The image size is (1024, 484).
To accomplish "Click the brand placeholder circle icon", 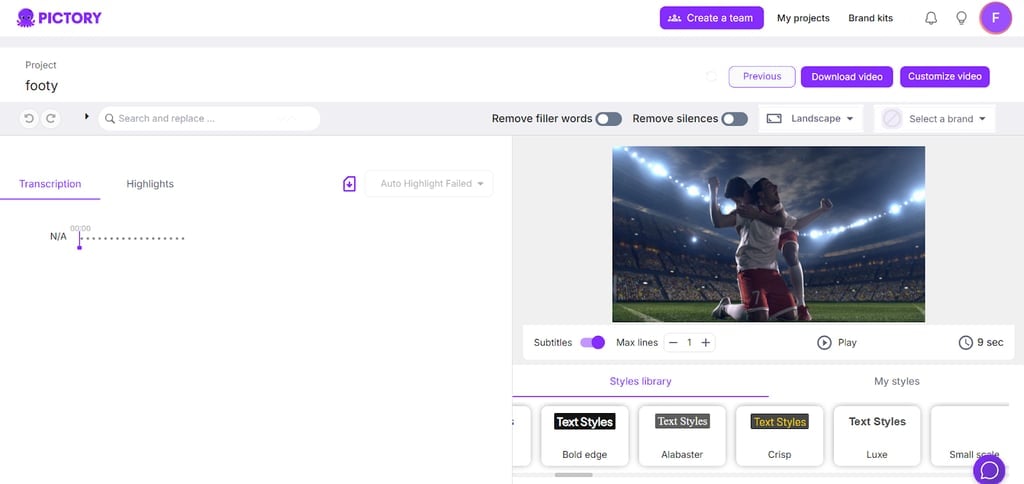I will (x=891, y=119).
